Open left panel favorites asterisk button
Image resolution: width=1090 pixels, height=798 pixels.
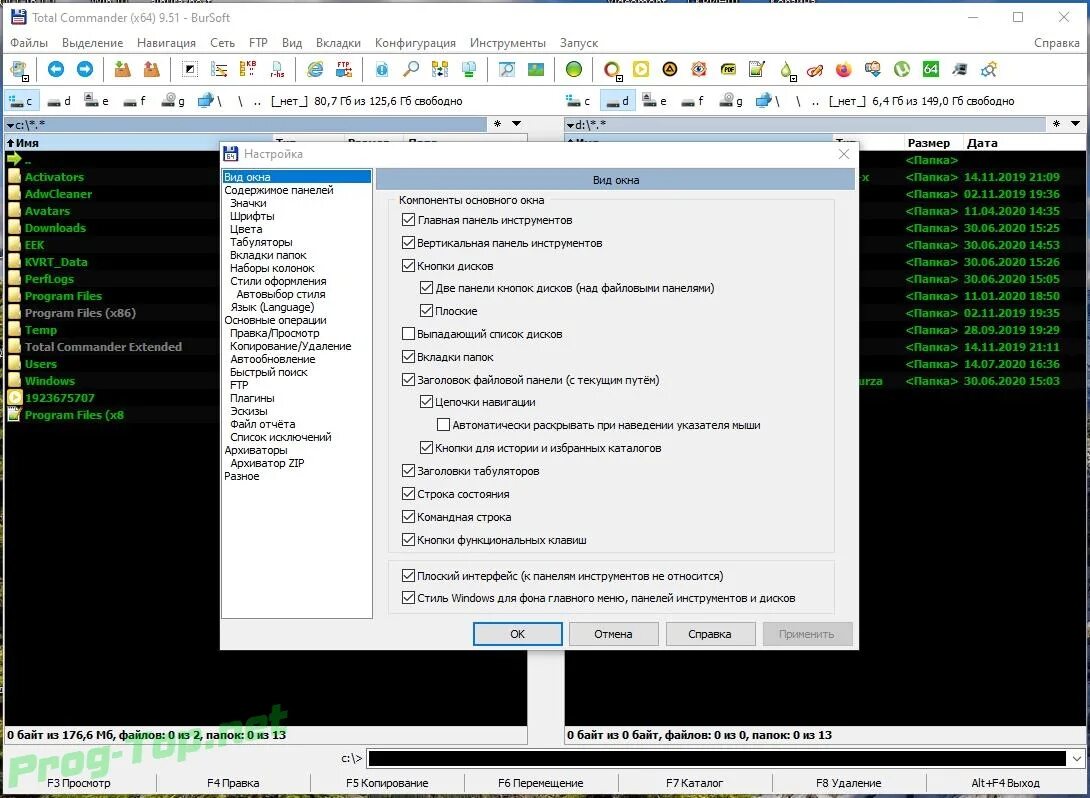click(x=497, y=124)
